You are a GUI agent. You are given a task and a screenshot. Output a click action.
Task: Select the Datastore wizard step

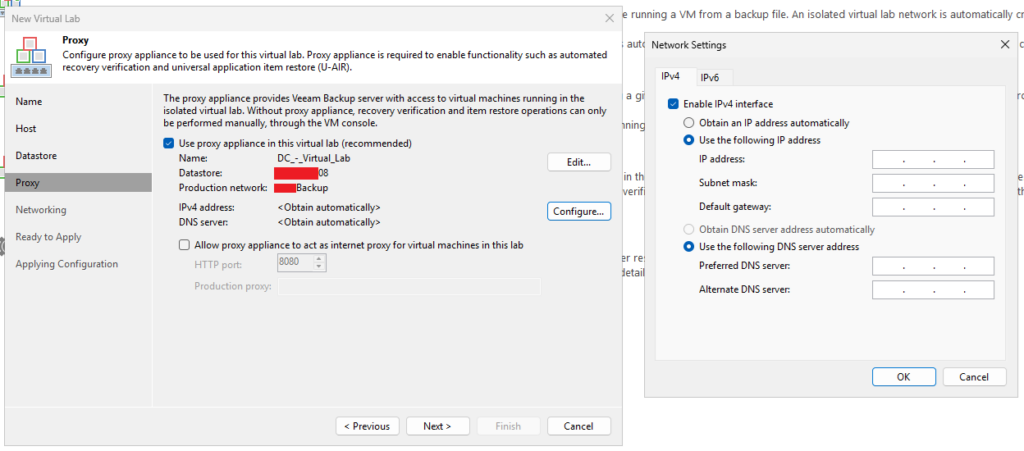pyautogui.click(x=37, y=156)
